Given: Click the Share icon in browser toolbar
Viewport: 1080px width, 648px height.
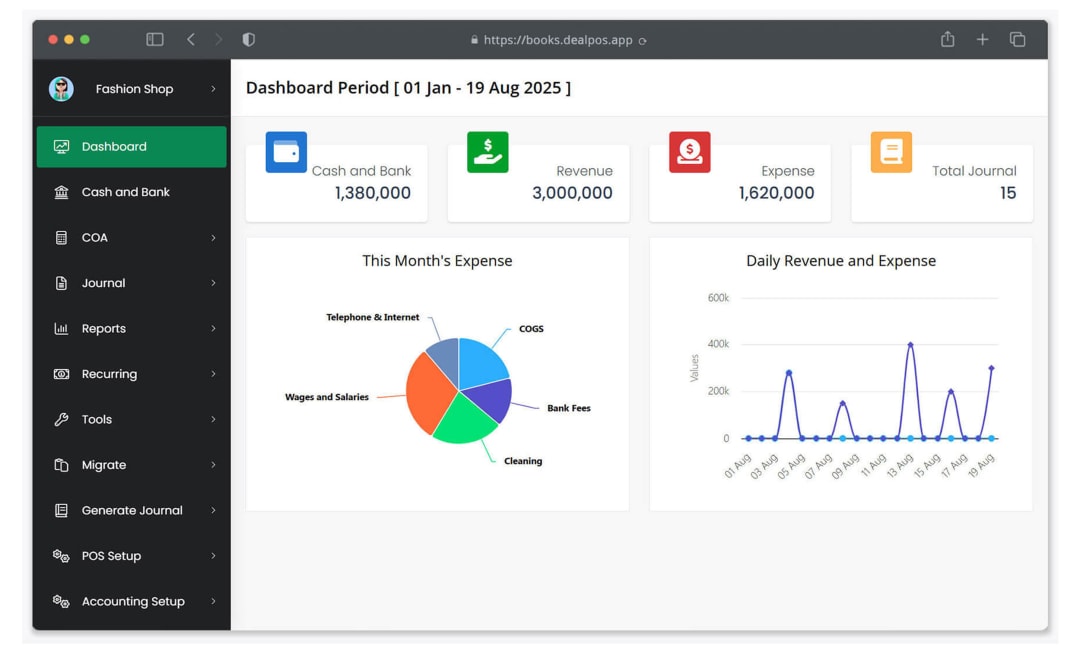Looking at the screenshot, I should coord(947,39).
